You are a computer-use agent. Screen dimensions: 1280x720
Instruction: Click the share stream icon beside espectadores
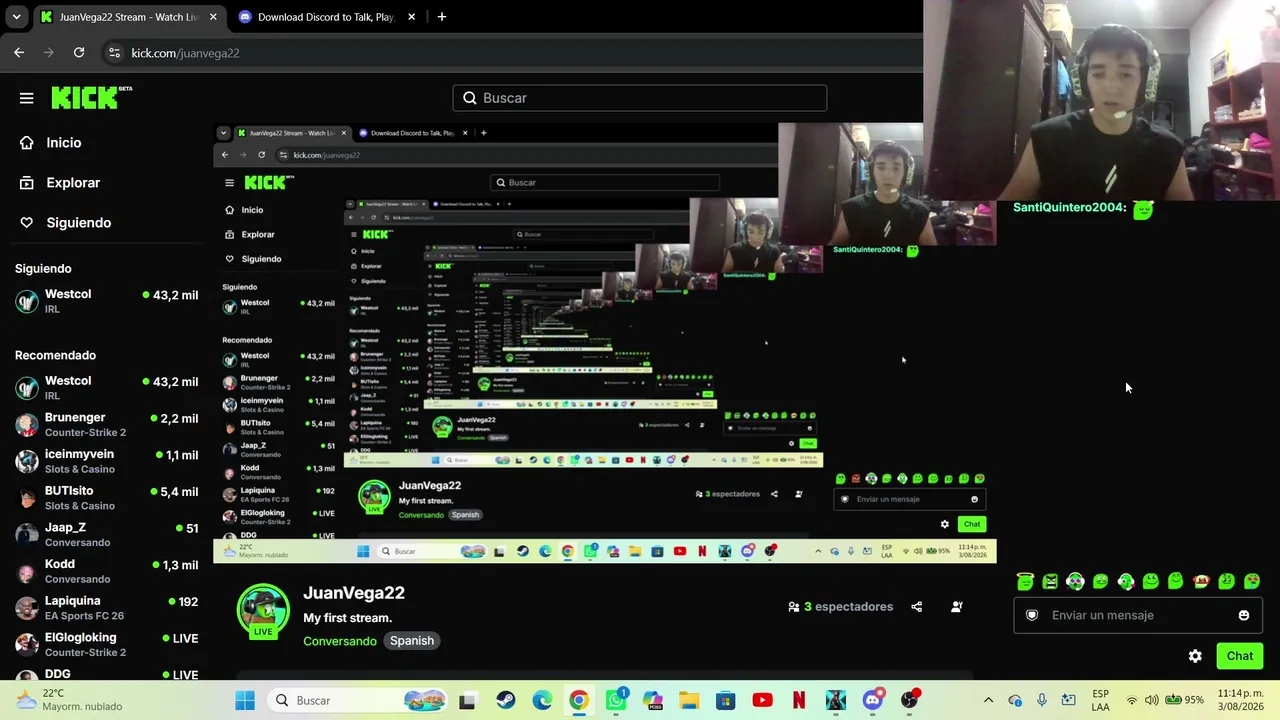(x=916, y=607)
